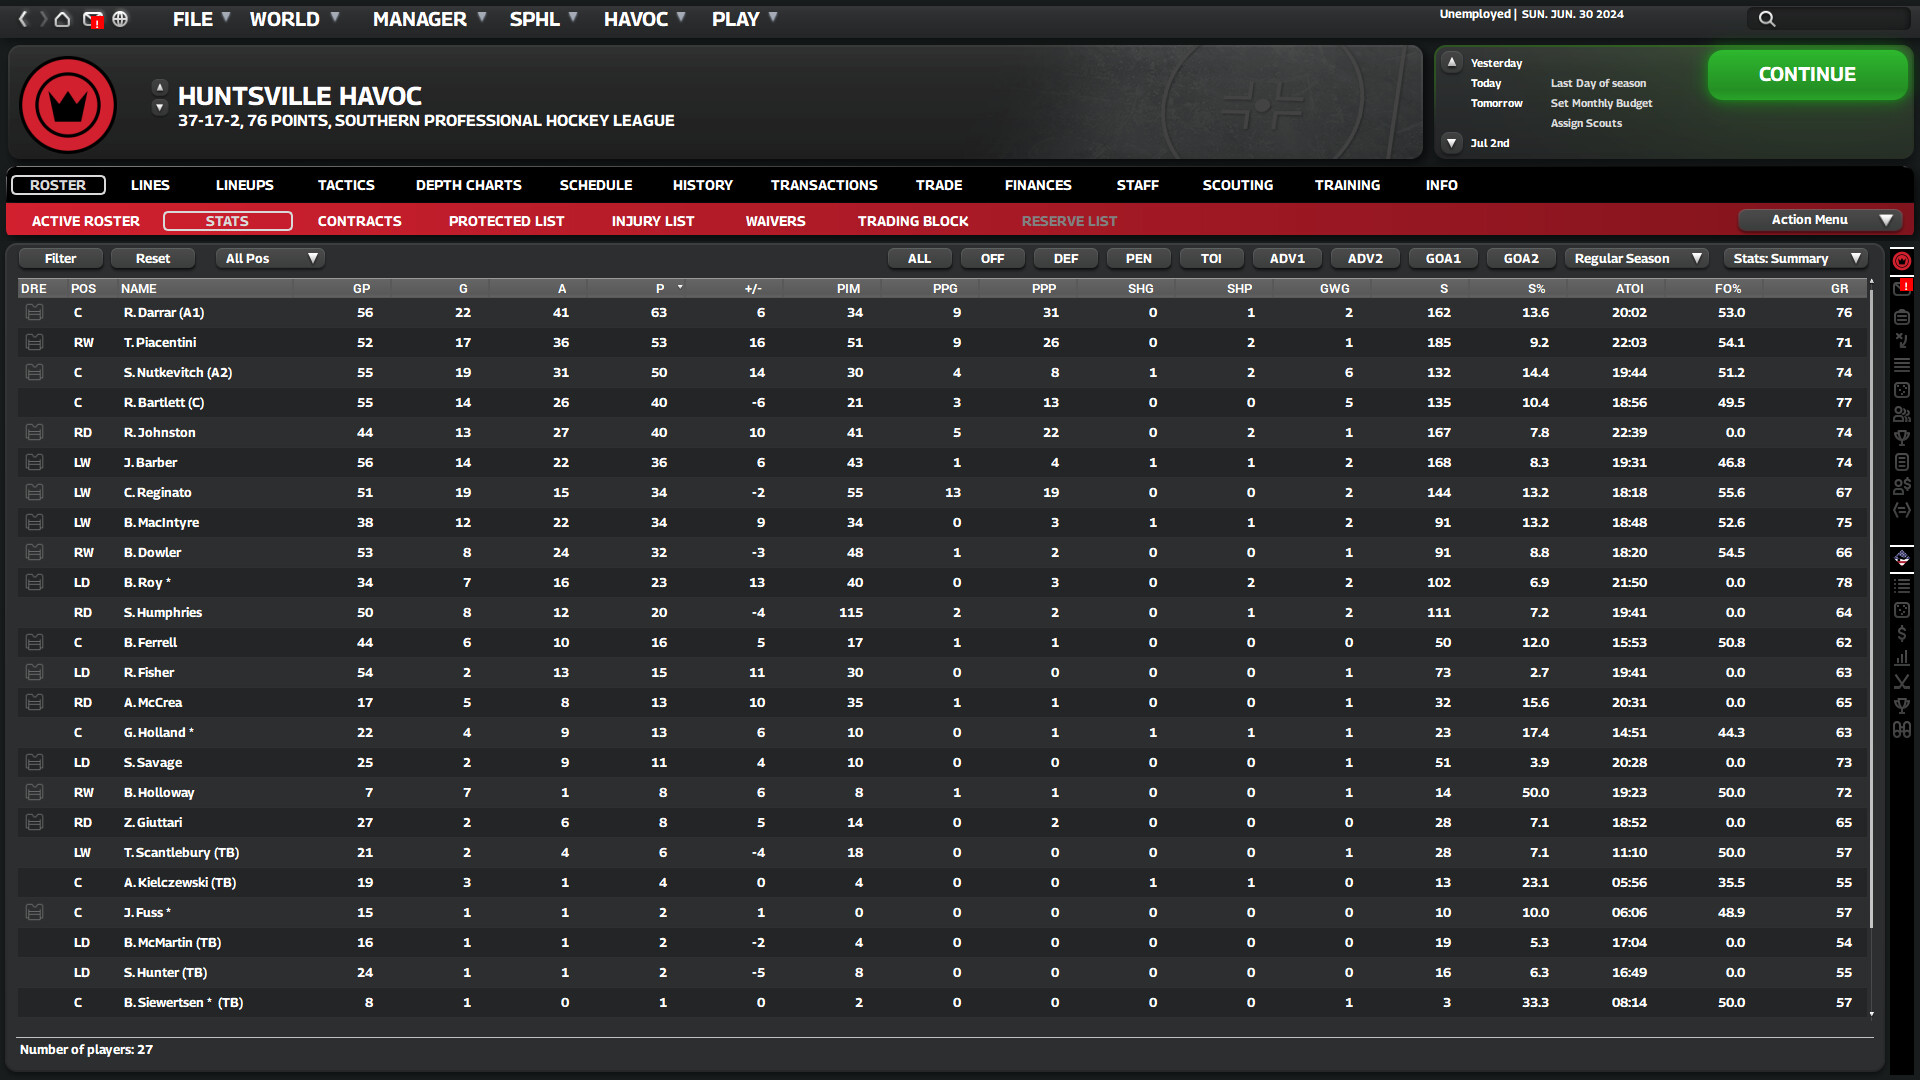Switch to the TRANSACTIONS tab

[824, 185]
